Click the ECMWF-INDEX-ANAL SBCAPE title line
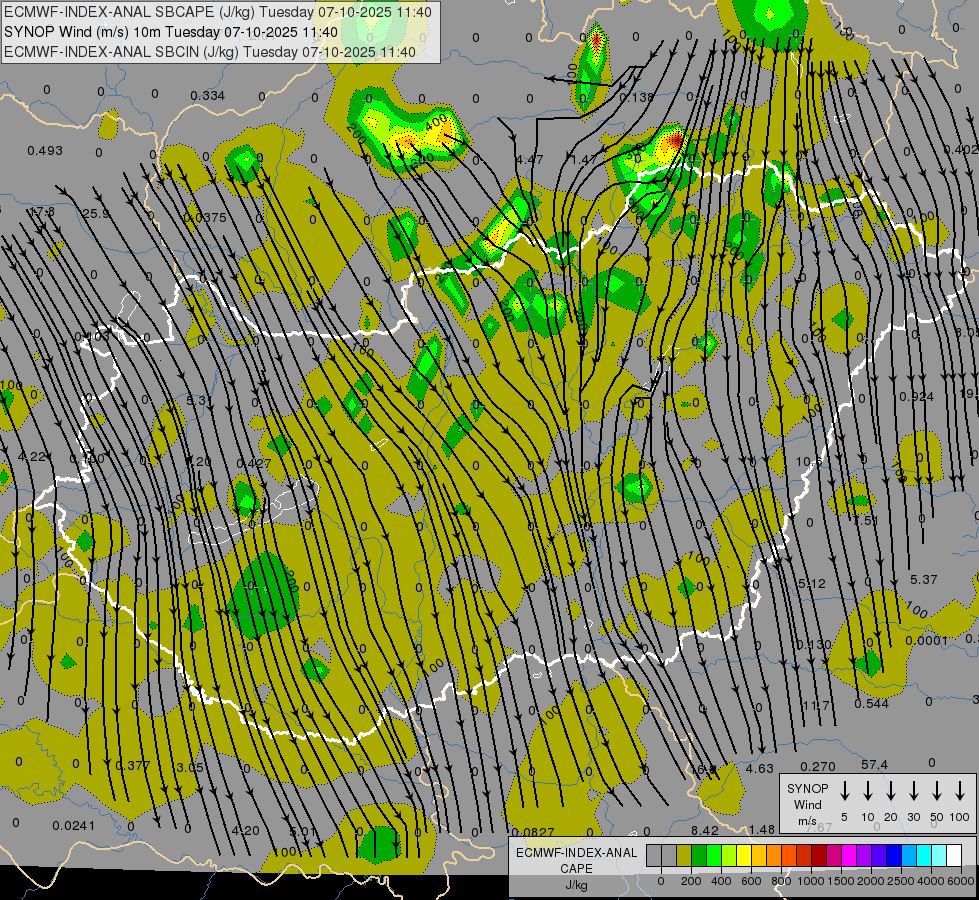The image size is (979, 900). [217, 12]
